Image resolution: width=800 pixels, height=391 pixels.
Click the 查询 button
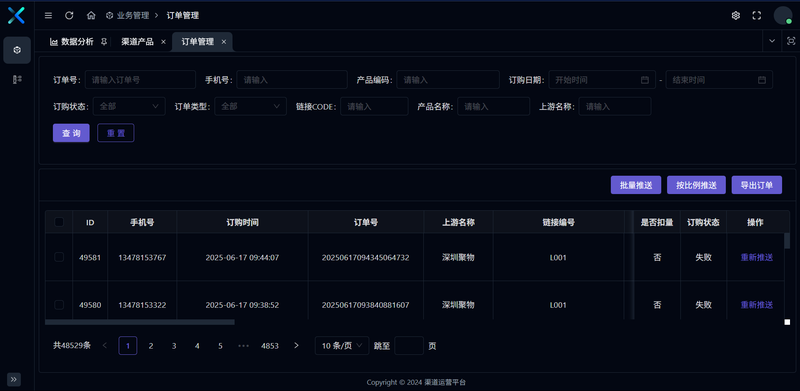point(71,133)
